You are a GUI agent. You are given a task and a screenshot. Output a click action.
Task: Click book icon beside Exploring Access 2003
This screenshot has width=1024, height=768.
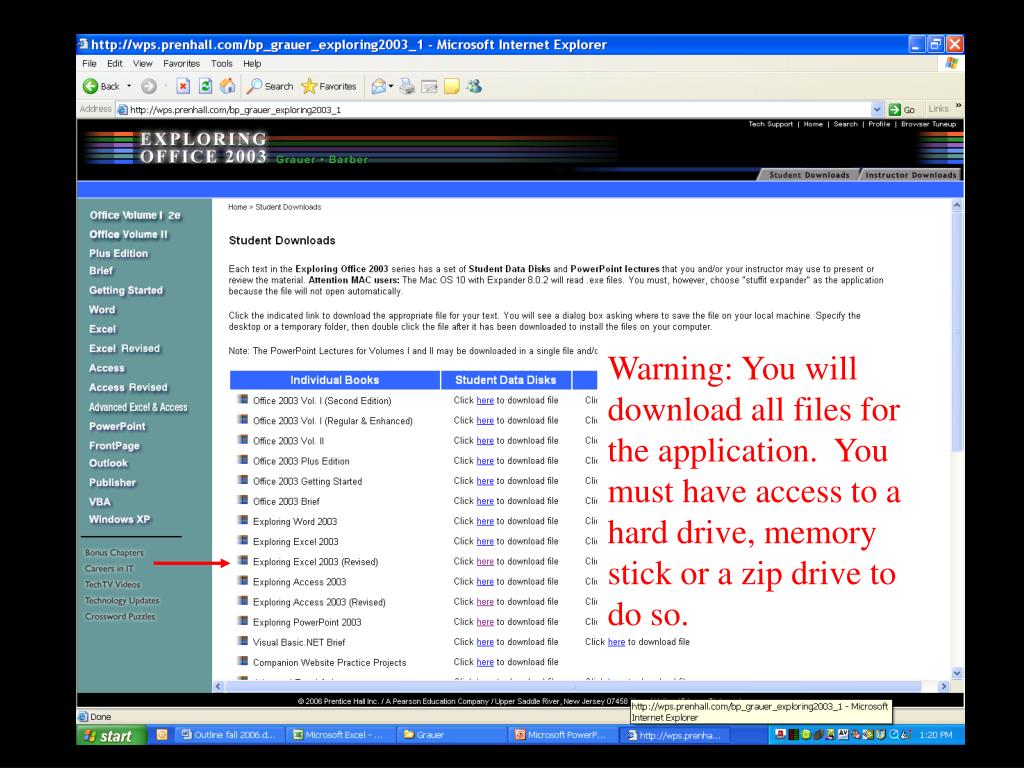242,581
